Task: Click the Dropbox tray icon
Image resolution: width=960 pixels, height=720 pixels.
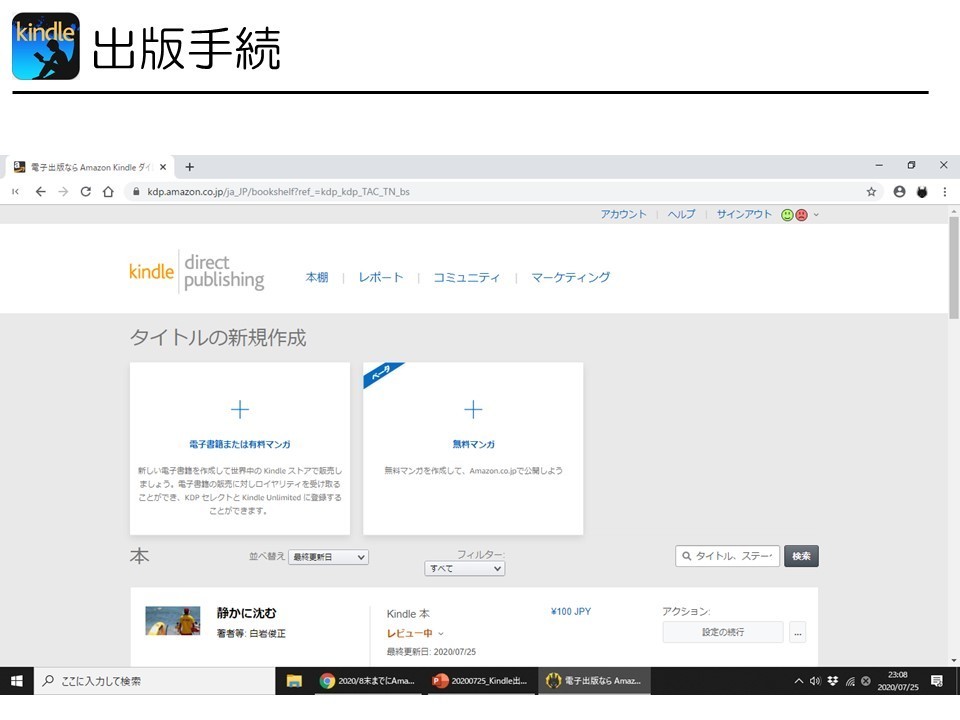Action: [833, 681]
